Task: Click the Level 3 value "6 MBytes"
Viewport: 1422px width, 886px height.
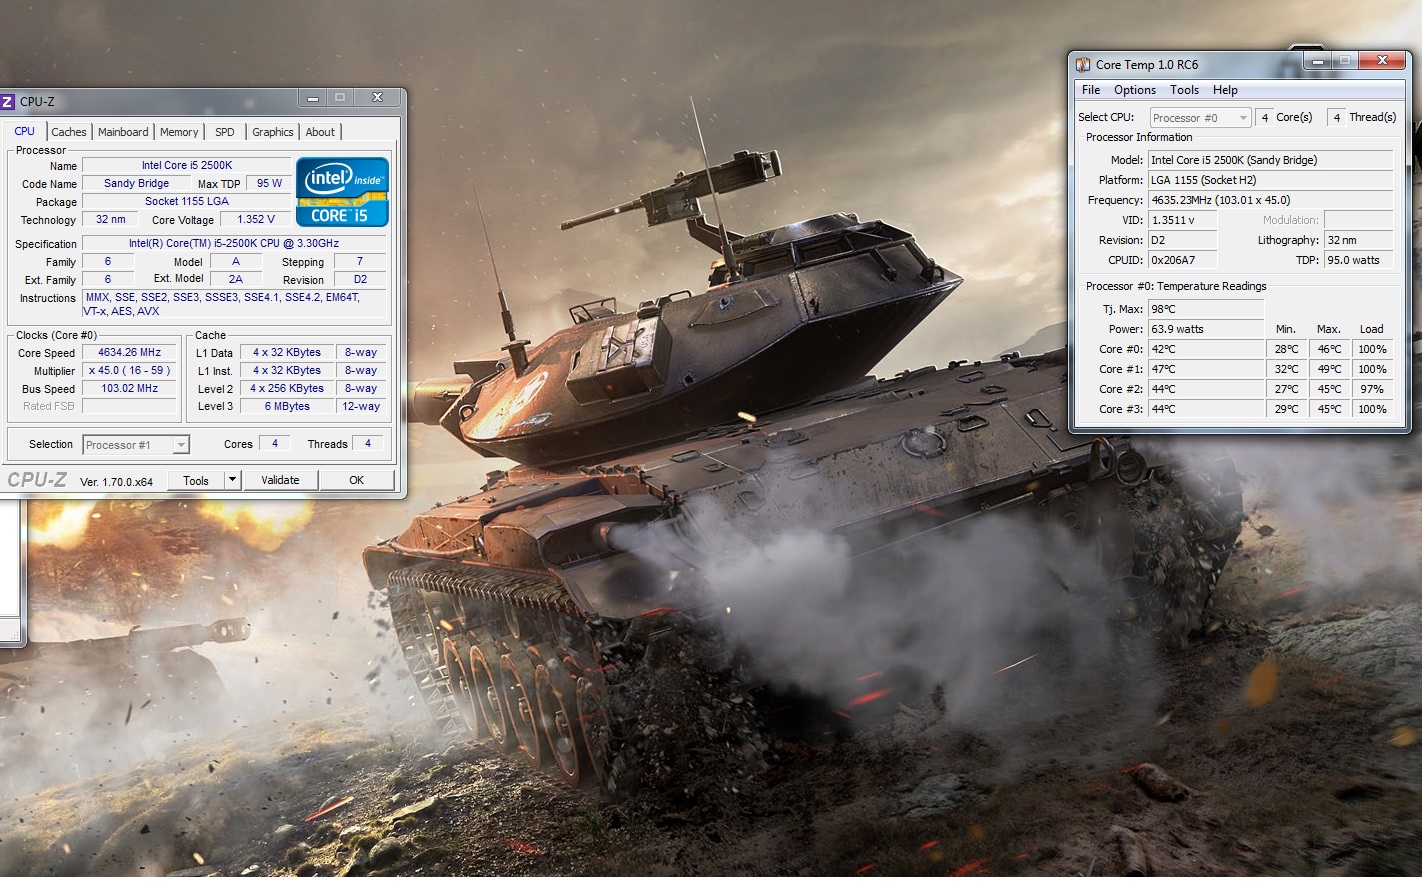Action: (287, 407)
